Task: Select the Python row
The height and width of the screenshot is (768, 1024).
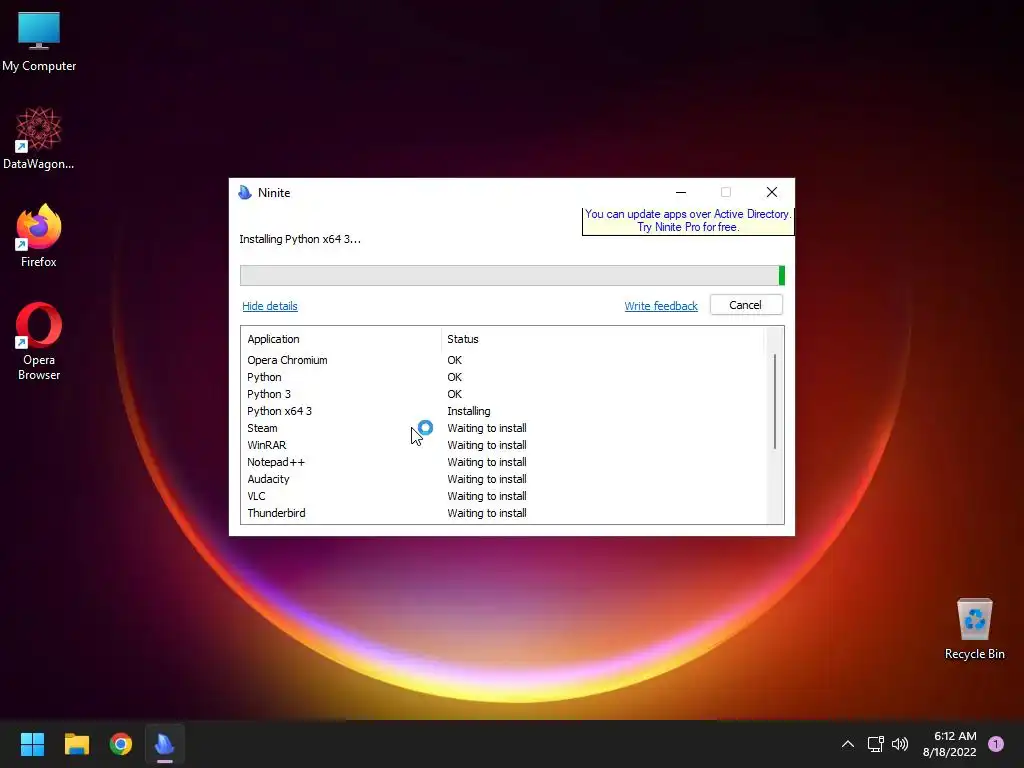Action: 503,377
